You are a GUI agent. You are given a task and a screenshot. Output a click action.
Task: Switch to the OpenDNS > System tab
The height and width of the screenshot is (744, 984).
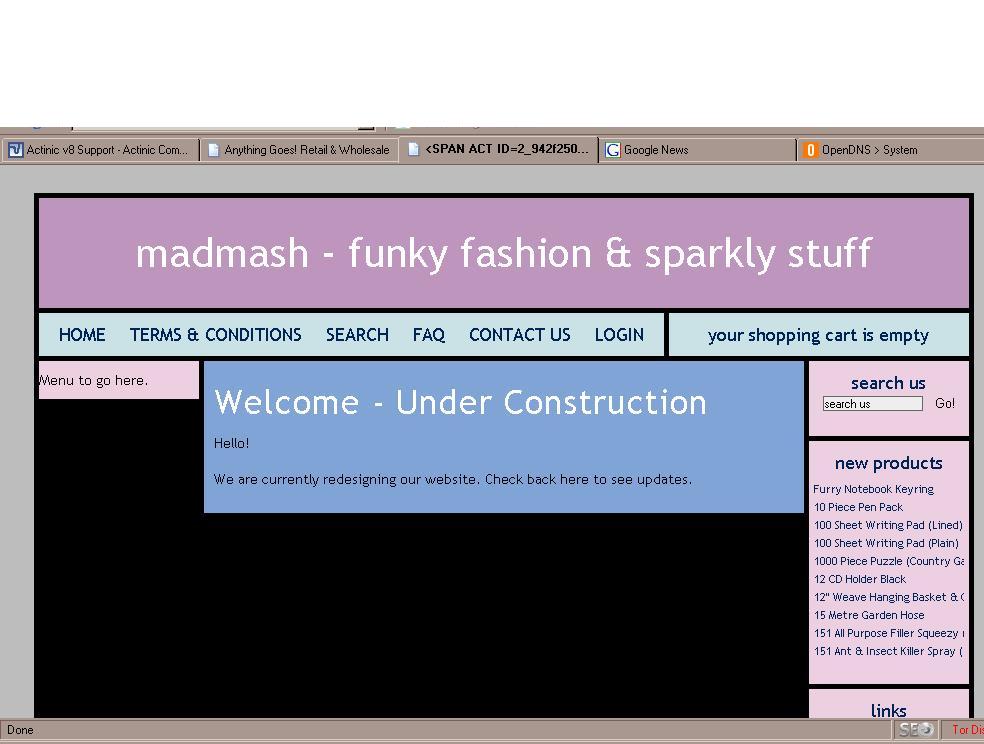[869, 150]
